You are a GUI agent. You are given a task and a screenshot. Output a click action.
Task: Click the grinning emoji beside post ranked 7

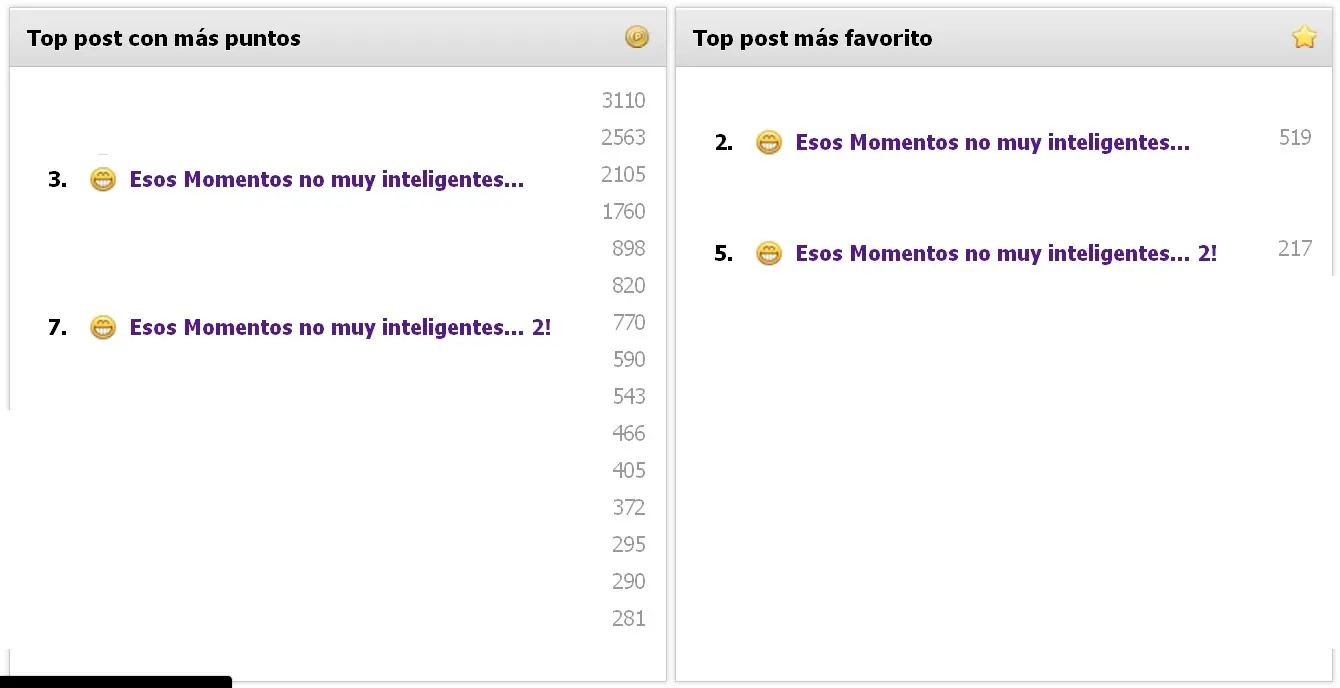coord(103,327)
